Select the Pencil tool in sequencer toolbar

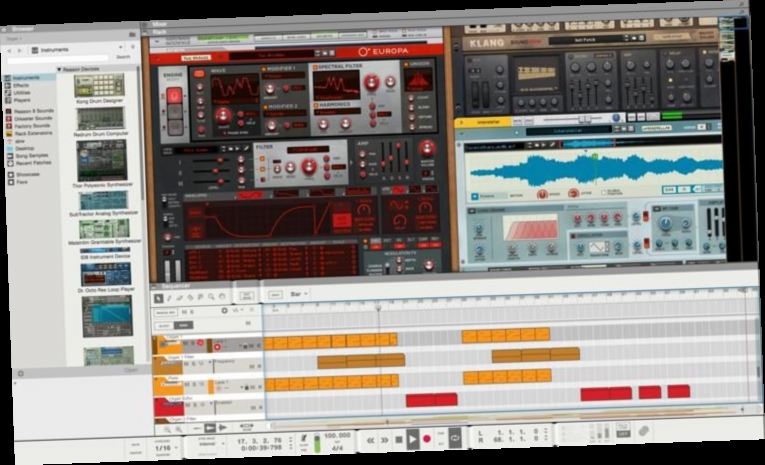[169, 297]
